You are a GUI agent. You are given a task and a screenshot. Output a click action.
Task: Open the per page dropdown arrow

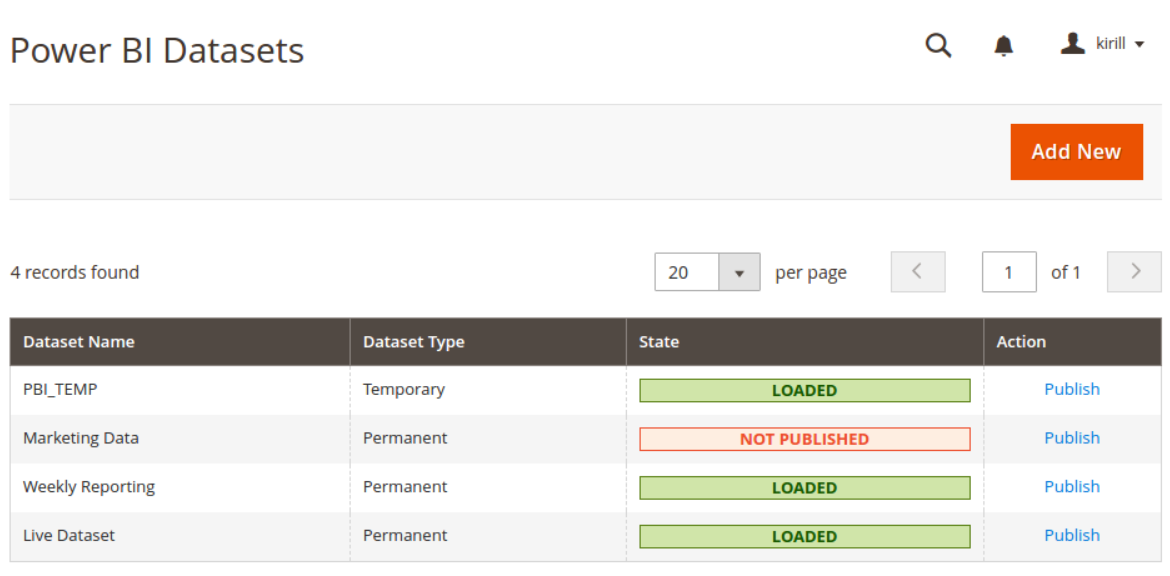point(740,272)
